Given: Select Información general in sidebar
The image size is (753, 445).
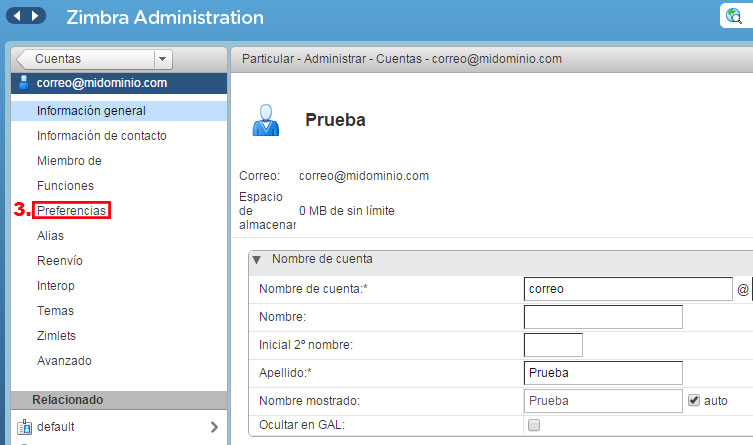Looking at the screenshot, I should pos(119,111).
